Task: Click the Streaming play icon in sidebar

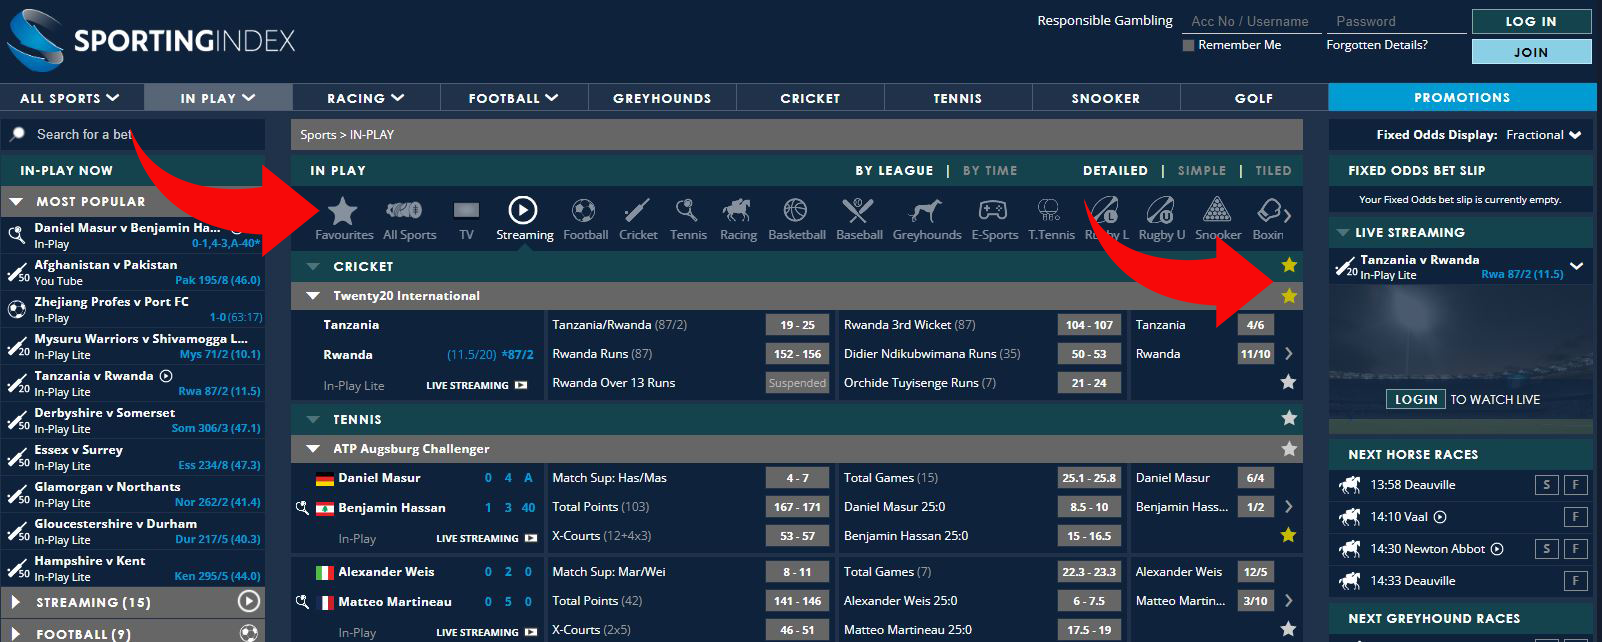Action: pos(249,602)
